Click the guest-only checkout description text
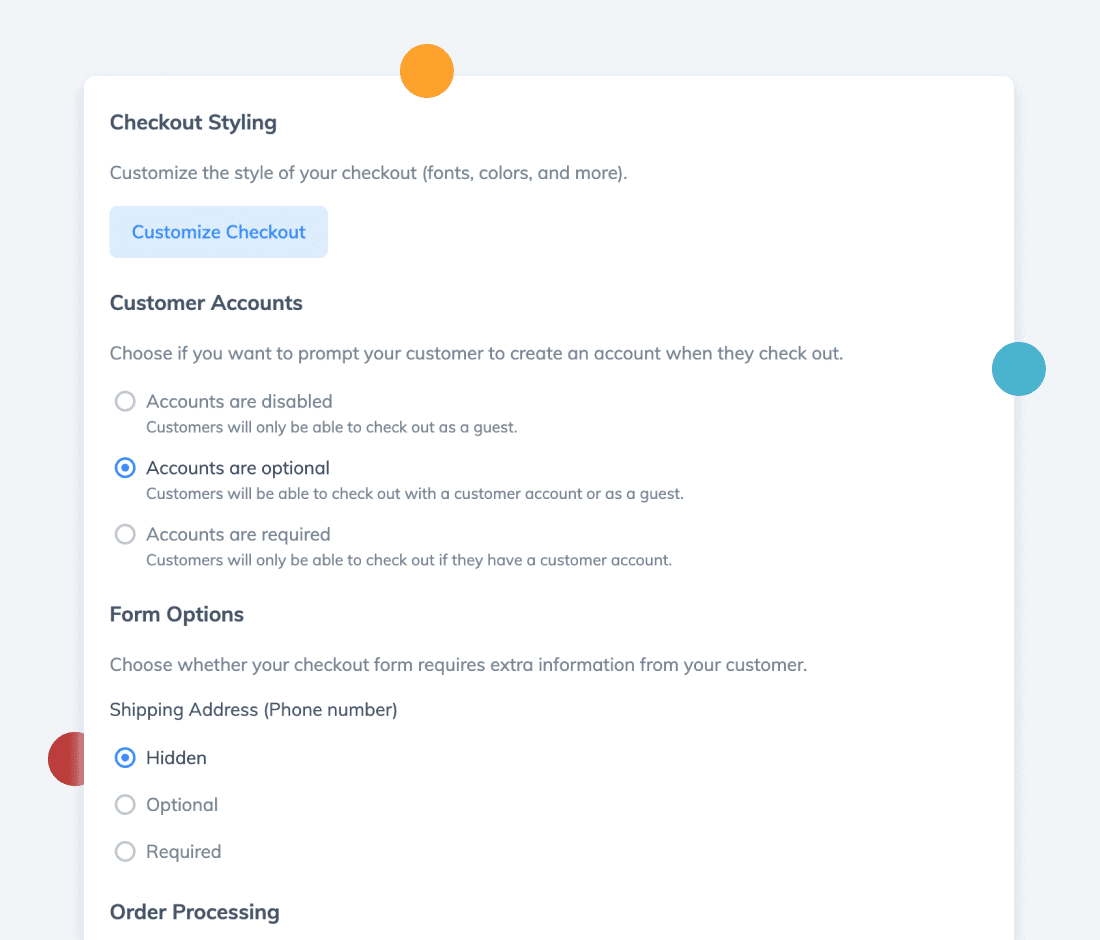This screenshot has height=940, width=1100. pos(331,427)
